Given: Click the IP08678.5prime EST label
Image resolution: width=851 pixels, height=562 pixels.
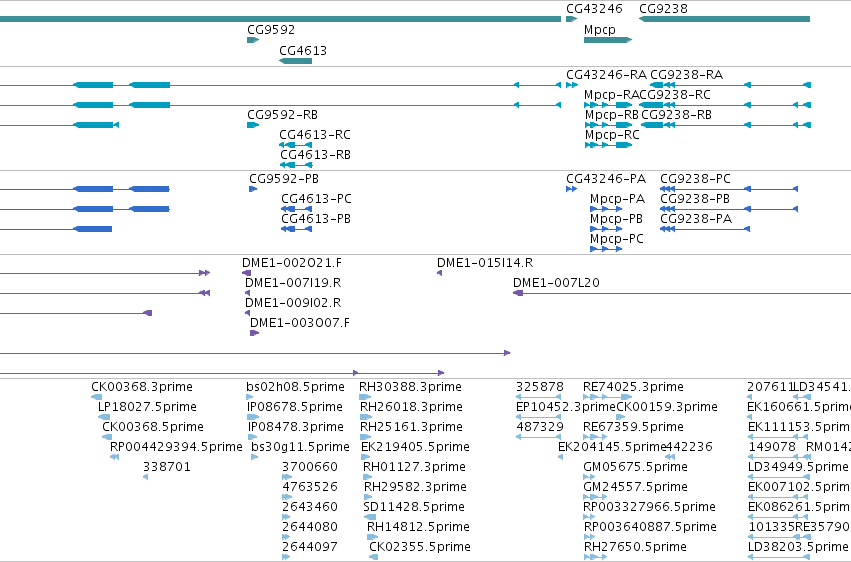Looking at the screenshot, I should click(295, 407).
